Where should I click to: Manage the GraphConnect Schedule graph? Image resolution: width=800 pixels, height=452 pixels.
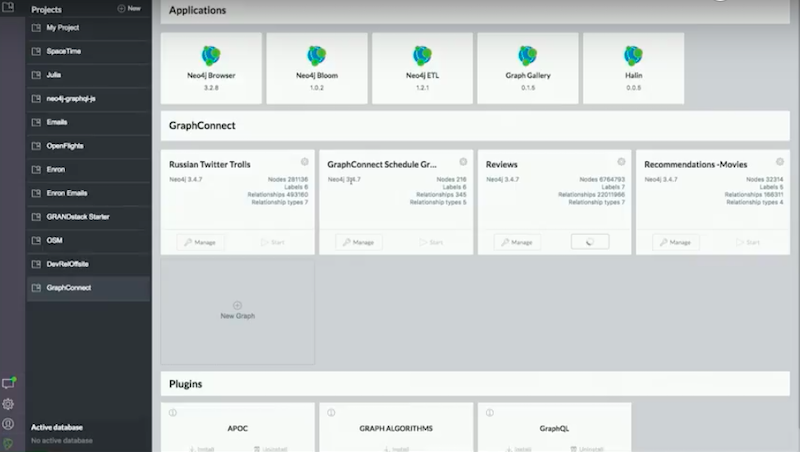click(x=359, y=242)
